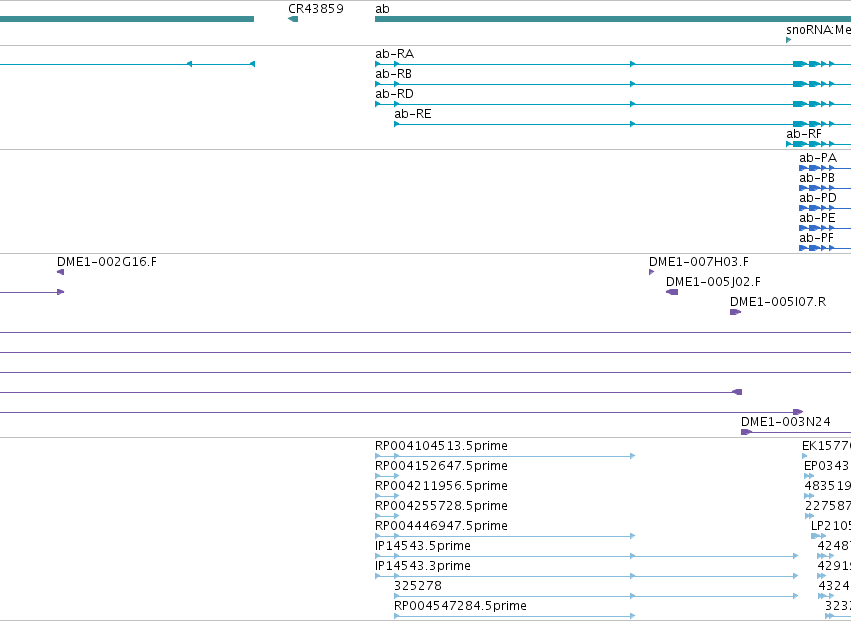Select the purple glyph under DME1-005J02.F
Image resolution: width=851 pixels, height=621 pixels.
click(x=672, y=292)
